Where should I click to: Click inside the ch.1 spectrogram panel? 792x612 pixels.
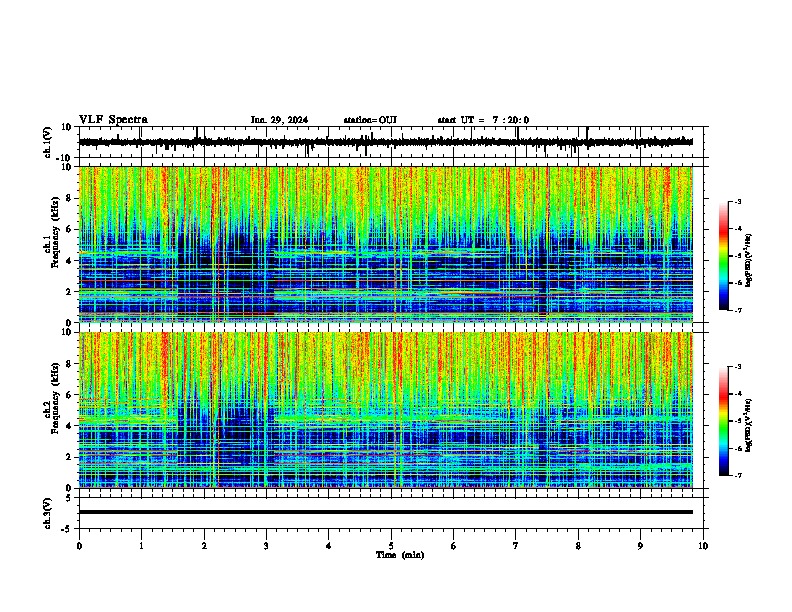tap(386, 244)
